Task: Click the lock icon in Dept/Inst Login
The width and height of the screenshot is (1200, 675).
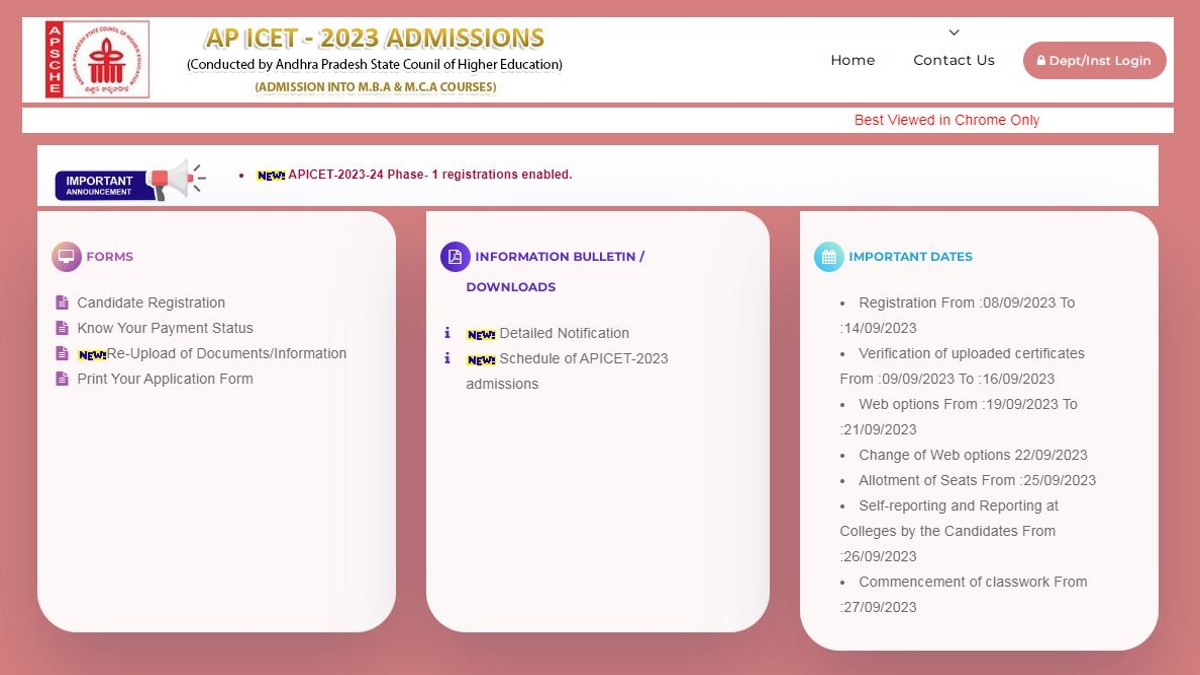Action: click(1041, 61)
